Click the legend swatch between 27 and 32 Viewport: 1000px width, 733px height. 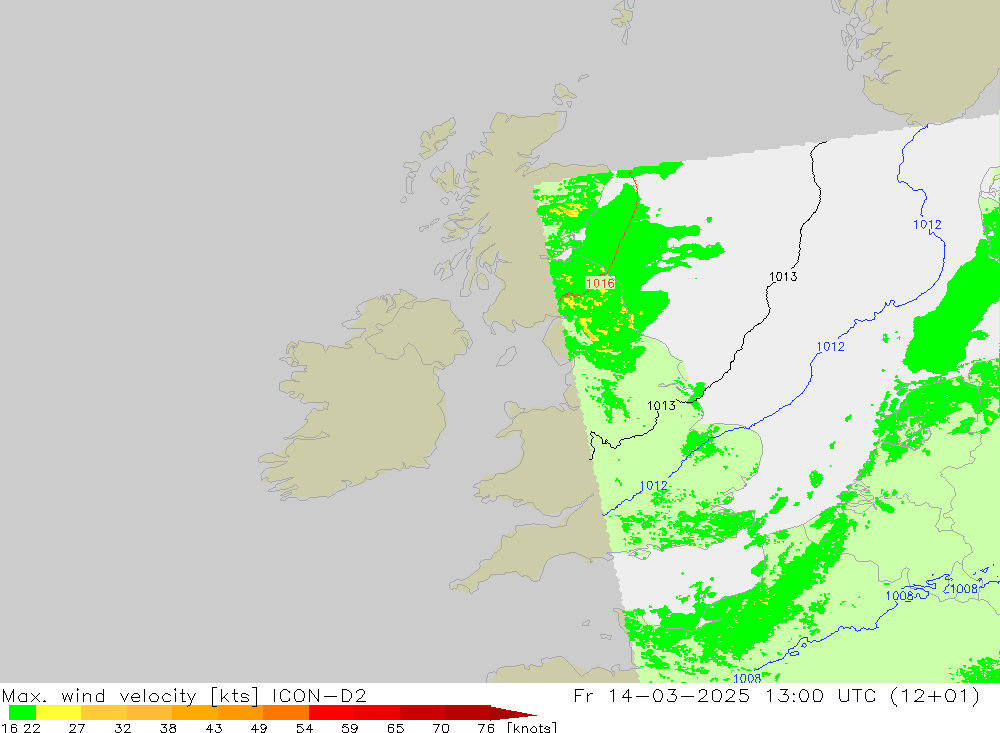pyautogui.click(x=104, y=713)
